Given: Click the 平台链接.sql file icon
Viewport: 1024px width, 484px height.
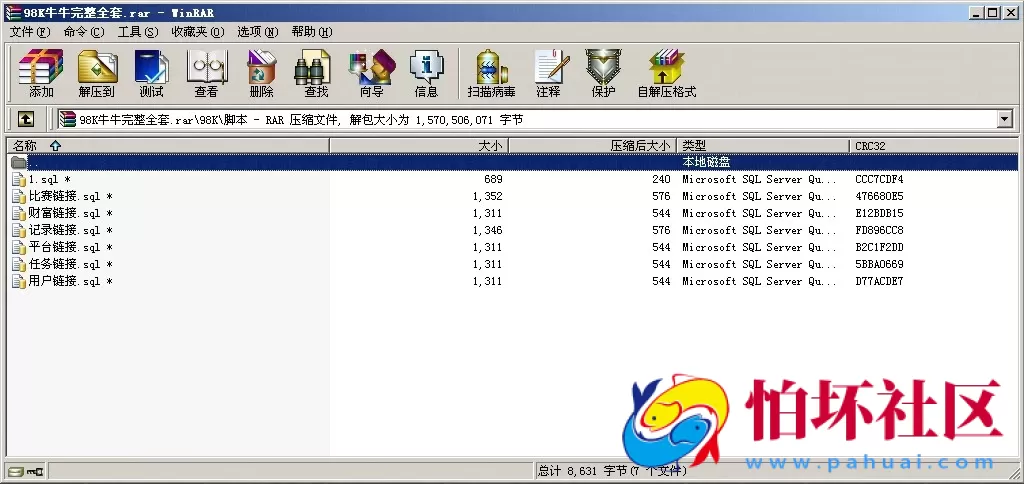Looking at the screenshot, I should (x=18, y=248).
